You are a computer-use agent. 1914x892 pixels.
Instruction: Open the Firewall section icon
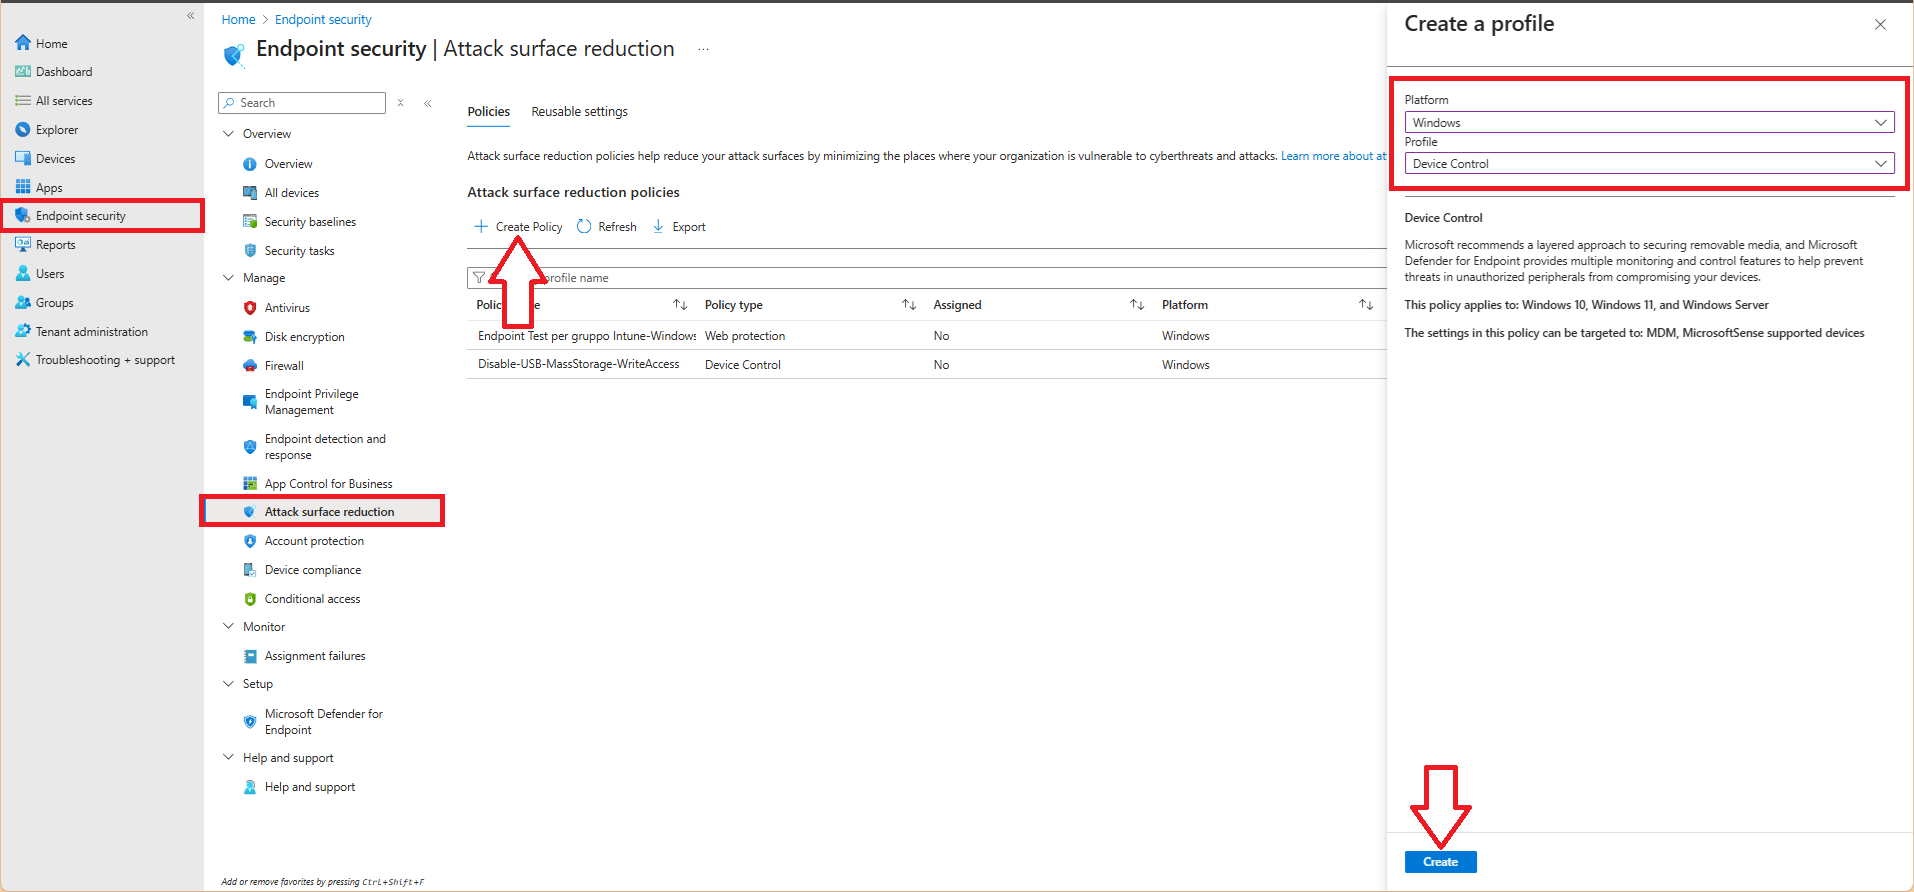[x=250, y=366]
